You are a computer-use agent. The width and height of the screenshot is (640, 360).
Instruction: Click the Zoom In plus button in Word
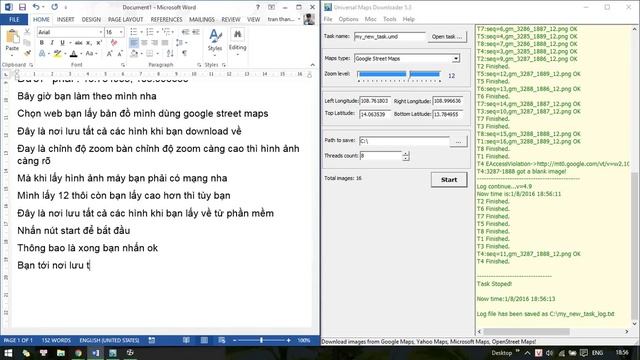click(x=288, y=340)
